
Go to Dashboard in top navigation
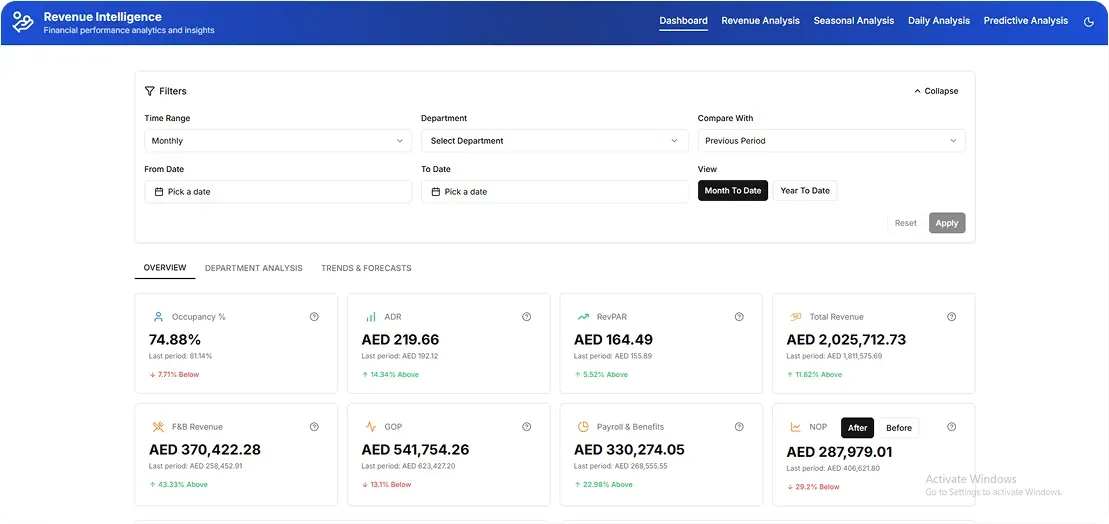pyautogui.click(x=683, y=21)
